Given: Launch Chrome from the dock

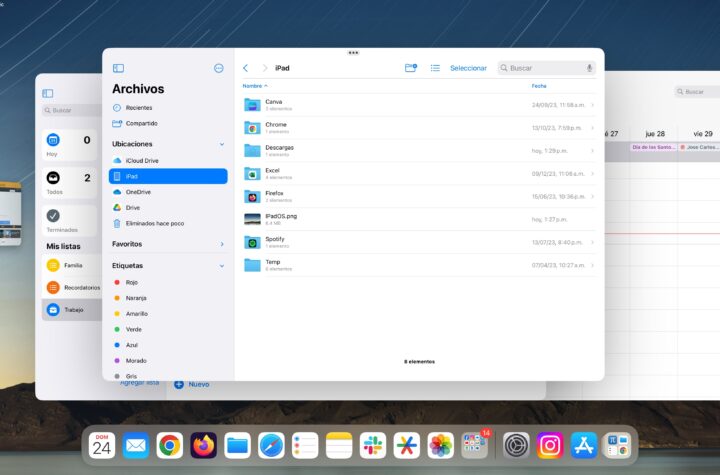Looking at the screenshot, I should click(169, 445).
